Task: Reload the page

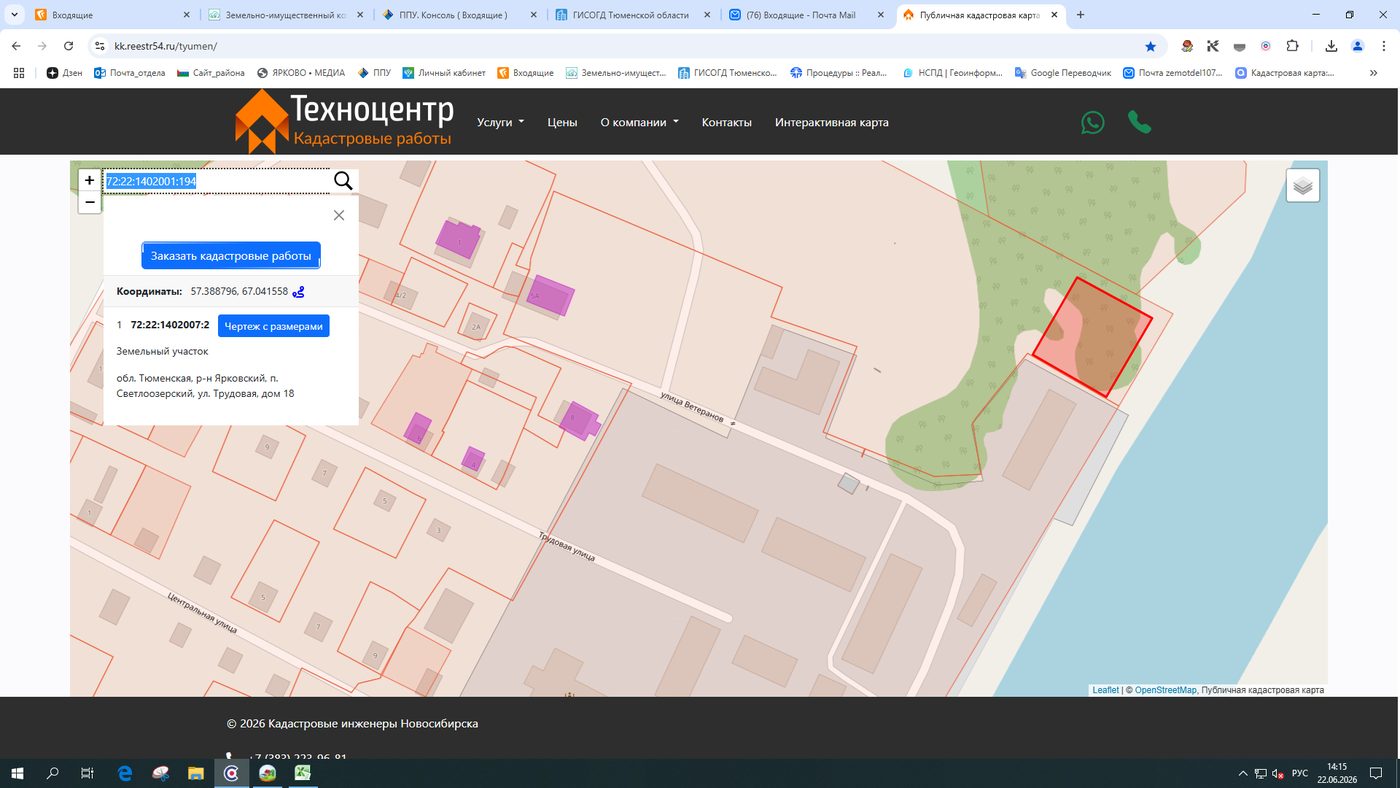Action: (x=69, y=46)
